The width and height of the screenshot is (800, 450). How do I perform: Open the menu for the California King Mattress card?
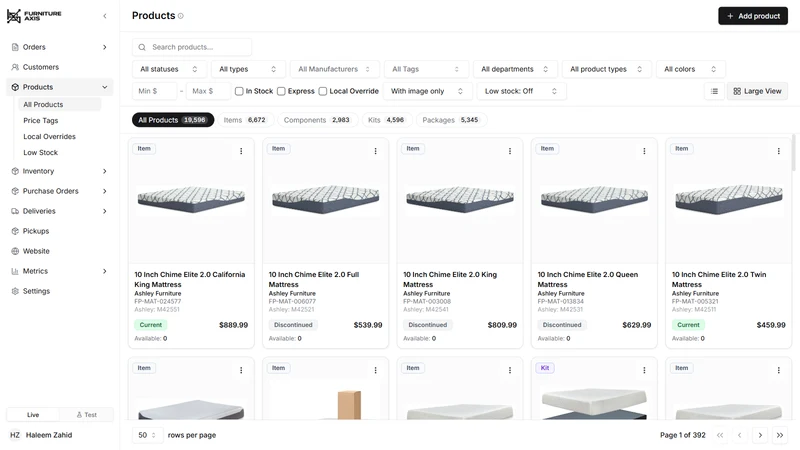241,151
